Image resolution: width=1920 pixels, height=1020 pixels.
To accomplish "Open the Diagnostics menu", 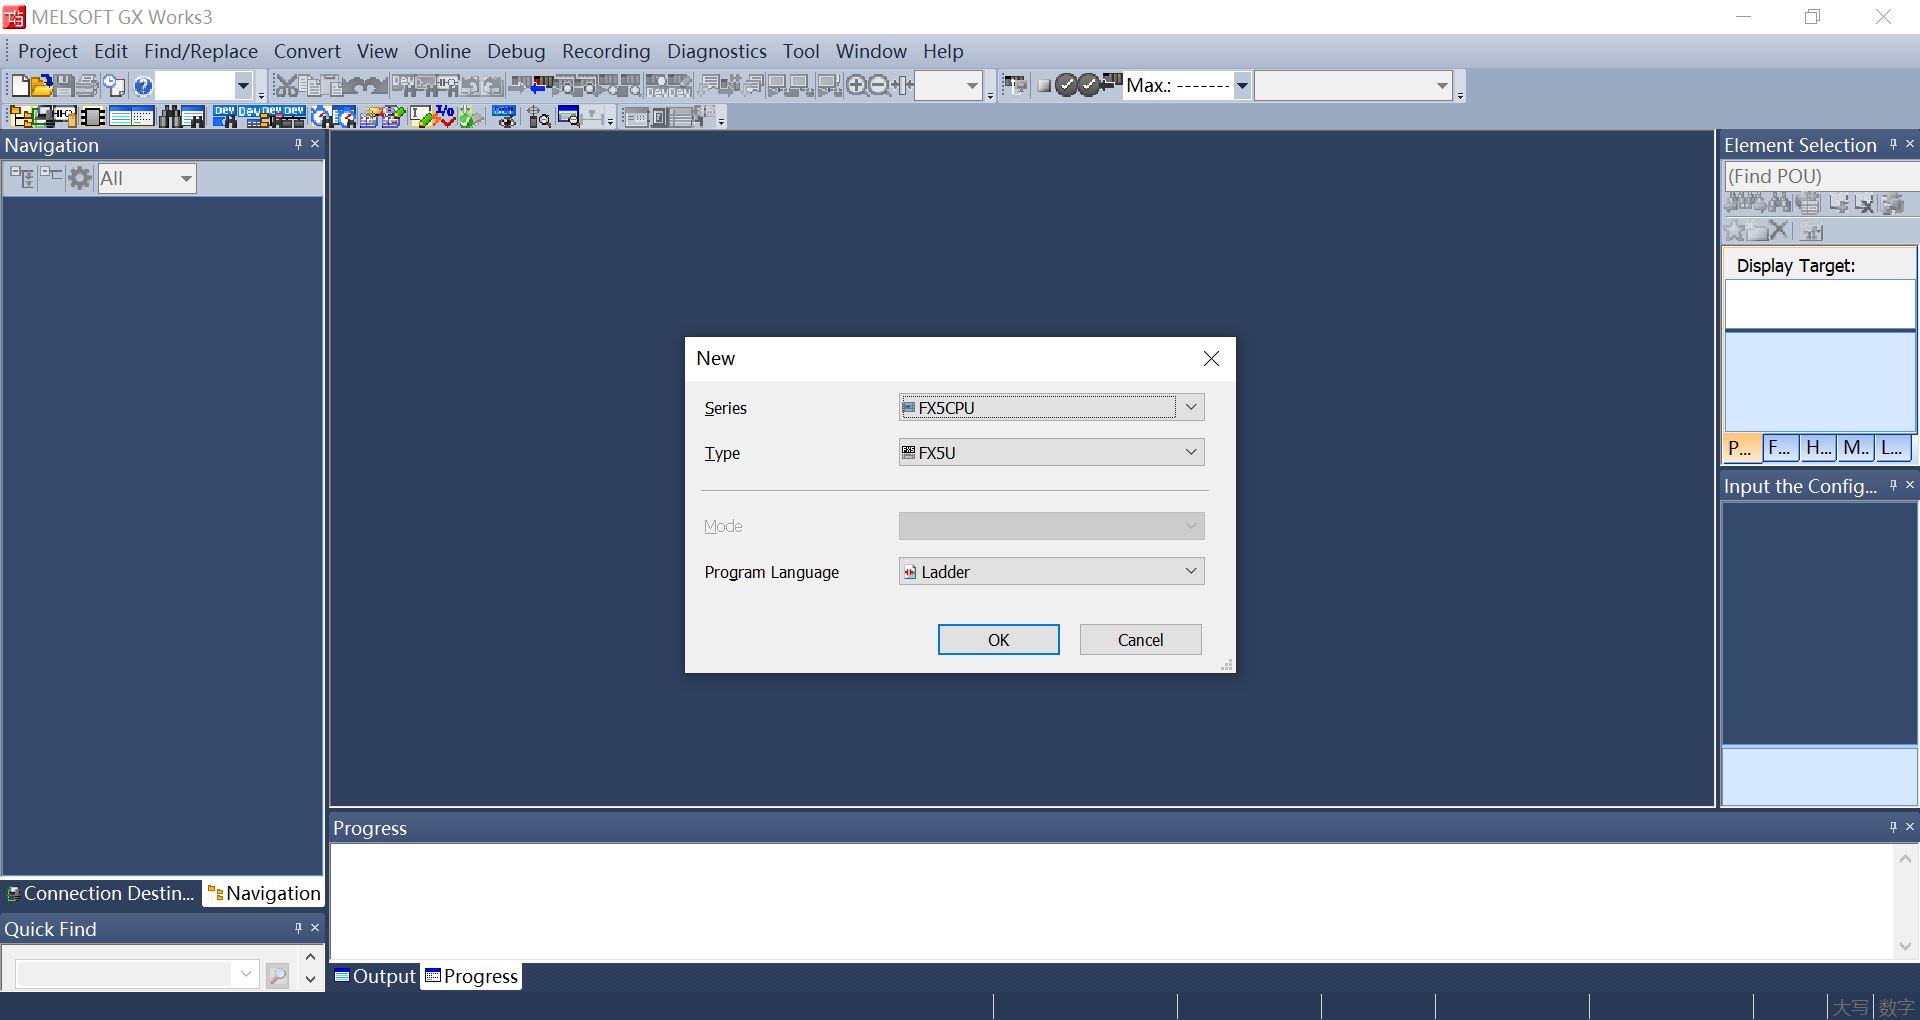I will [716, 51].
